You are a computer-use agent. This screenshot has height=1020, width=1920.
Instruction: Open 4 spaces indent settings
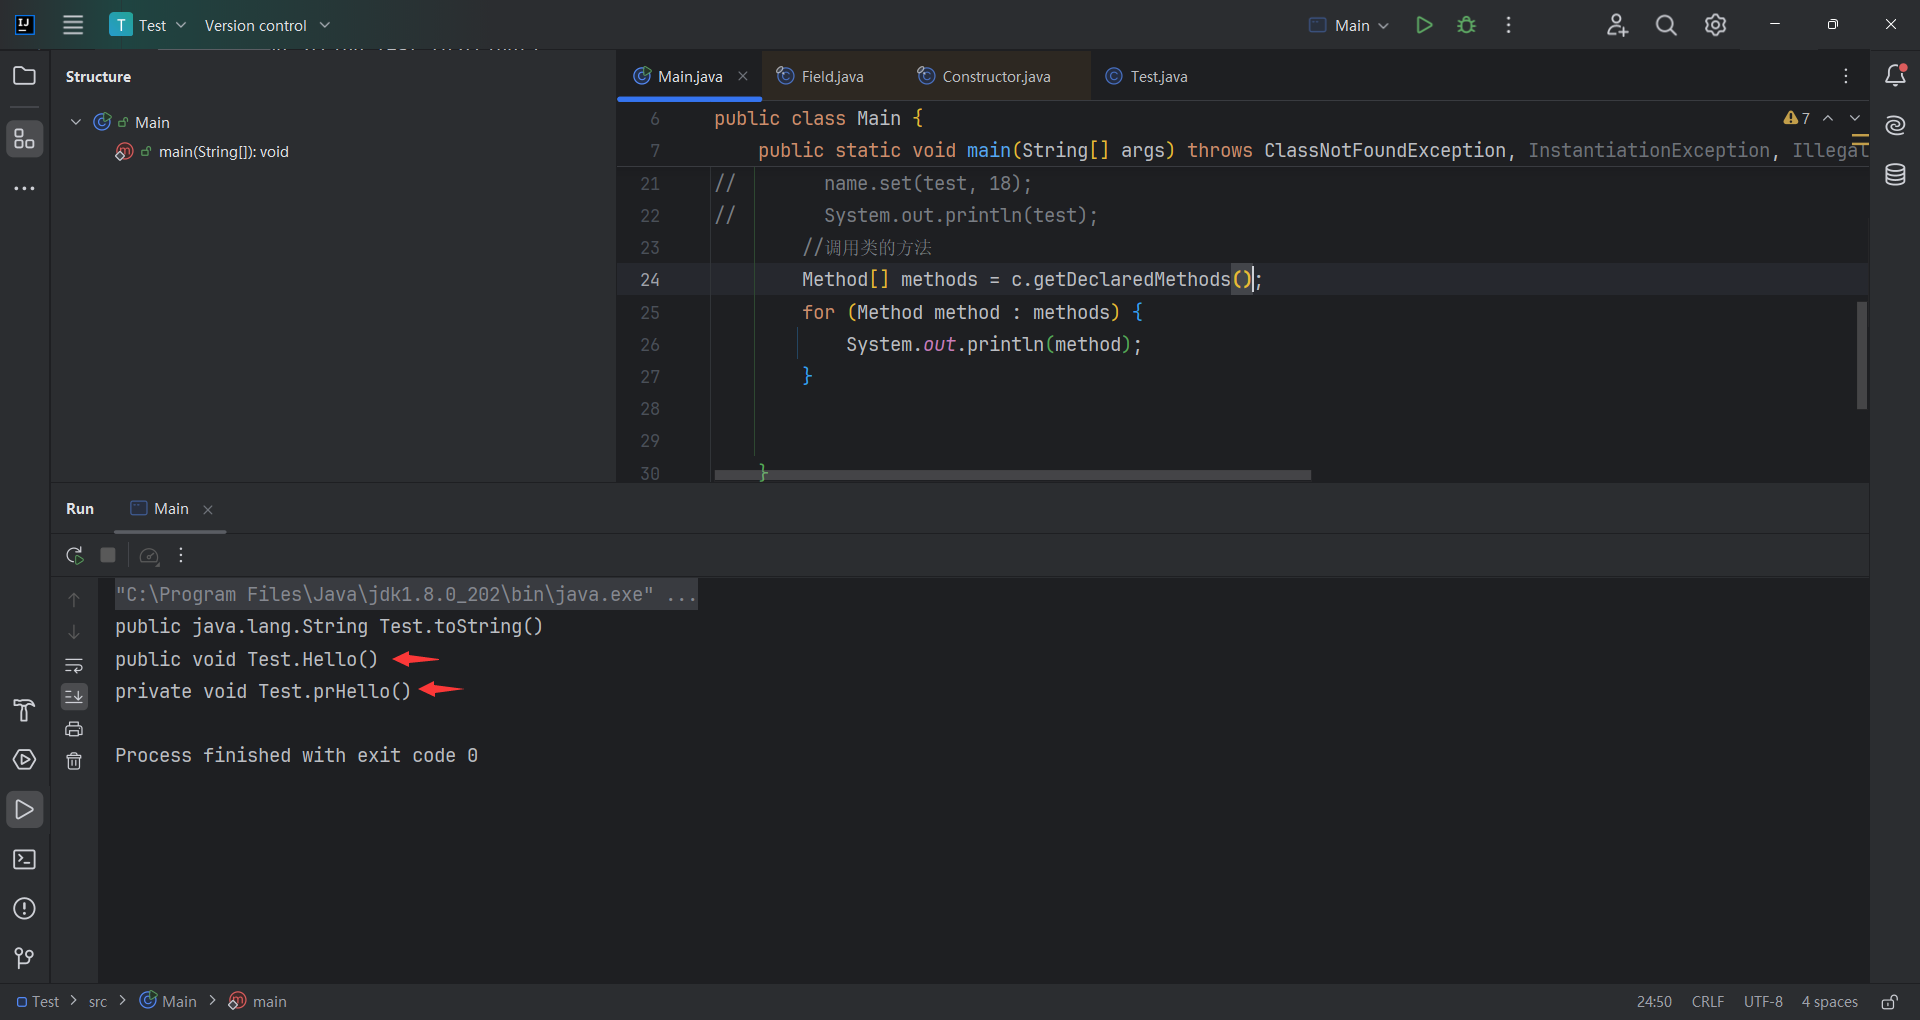1829,1001
